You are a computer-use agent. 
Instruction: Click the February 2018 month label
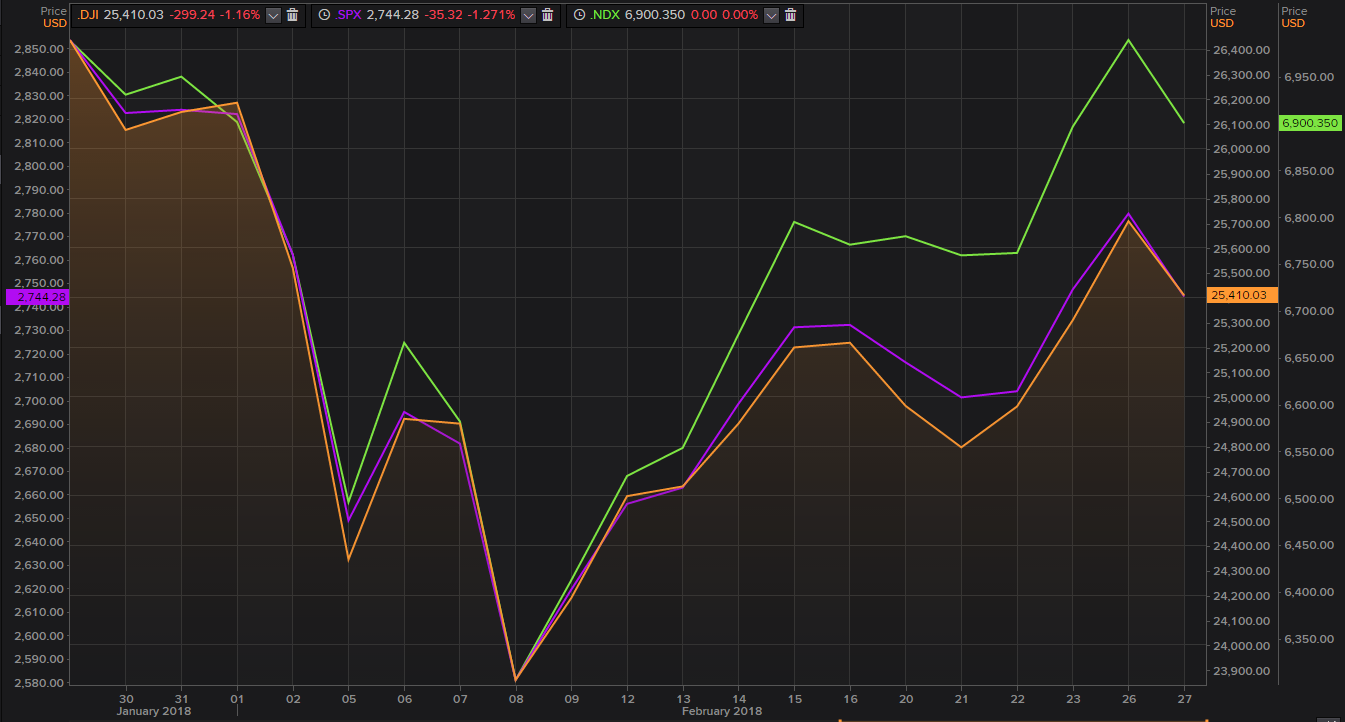[x=721, y=711]
